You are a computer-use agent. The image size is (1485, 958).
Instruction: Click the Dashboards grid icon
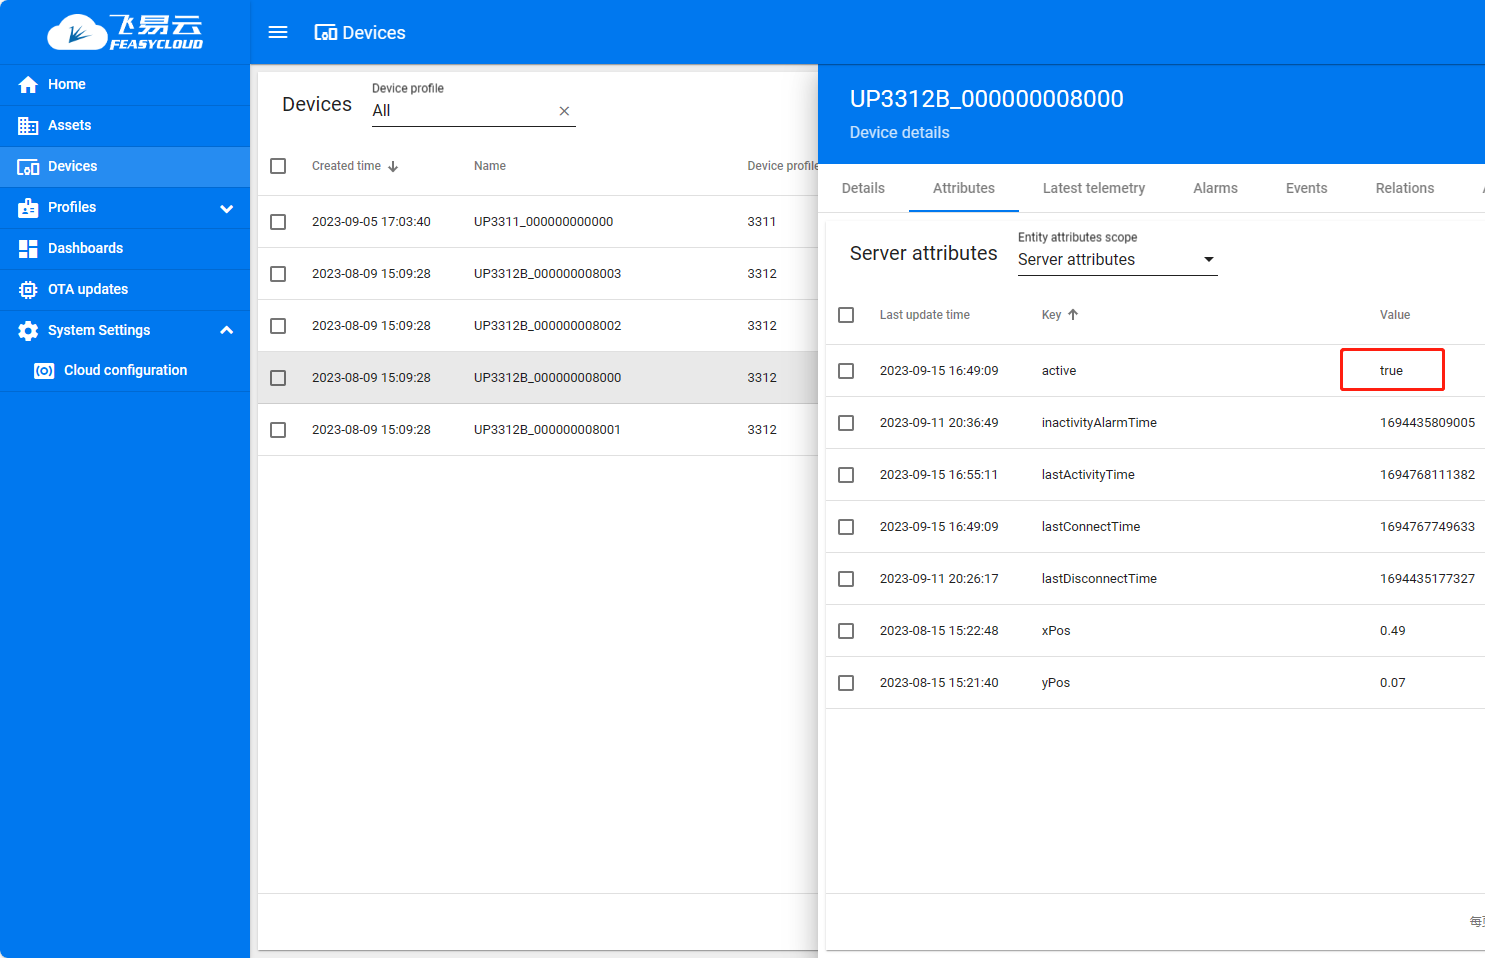tap(28, 249)
